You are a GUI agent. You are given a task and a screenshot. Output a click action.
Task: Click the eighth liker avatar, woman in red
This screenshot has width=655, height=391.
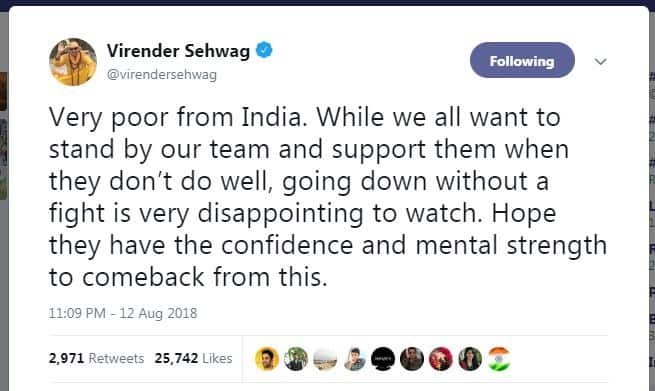pos(470,359)
